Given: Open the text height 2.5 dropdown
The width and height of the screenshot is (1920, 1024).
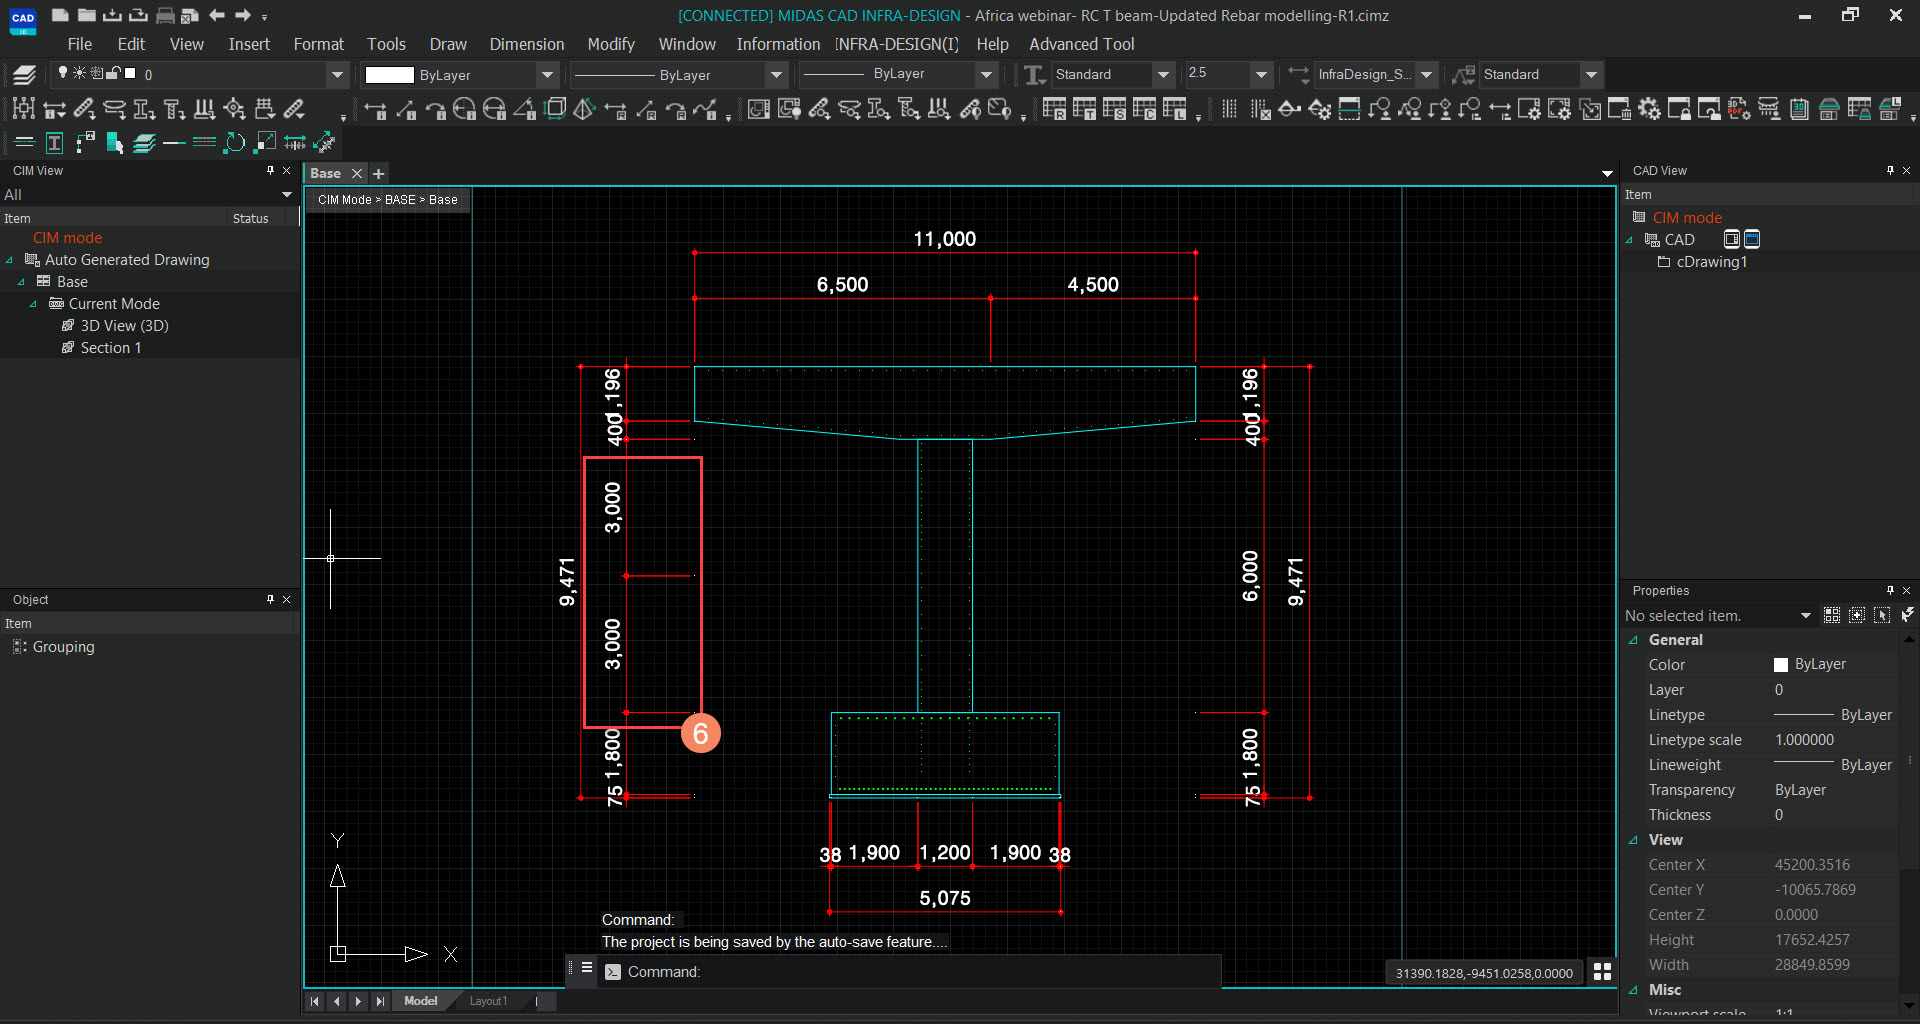Looking at the screenshot, I should [x=1261, y=75].
